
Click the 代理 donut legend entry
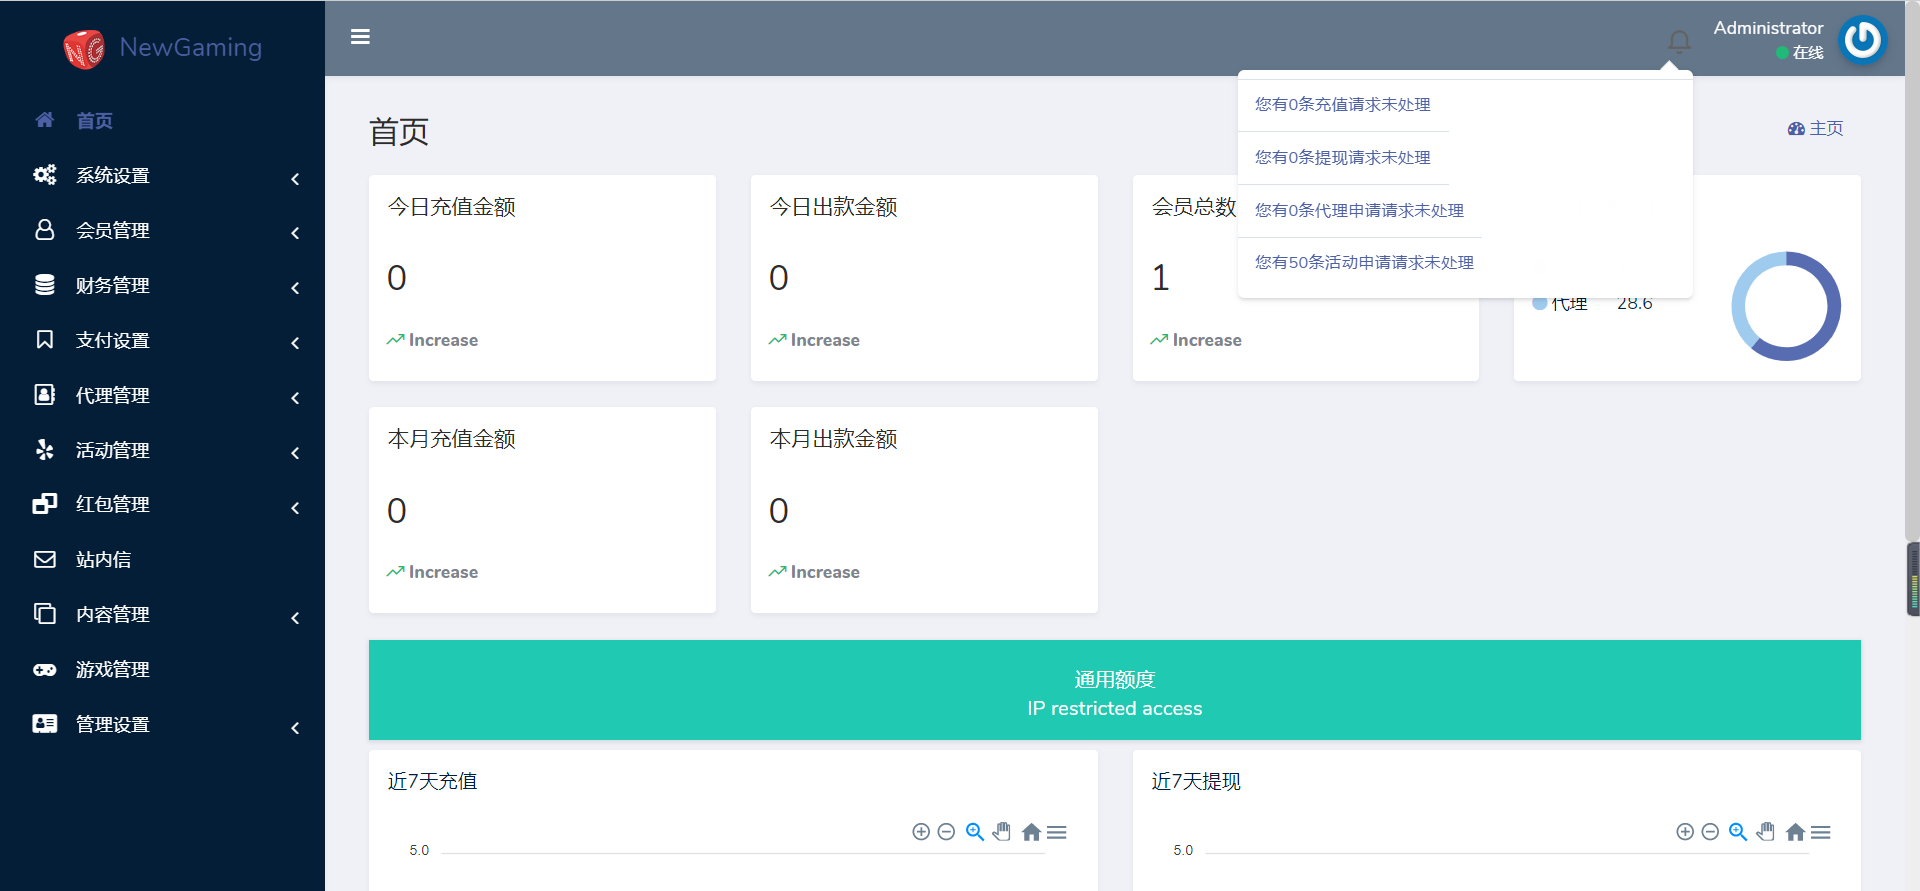(x=1561, y=303)
